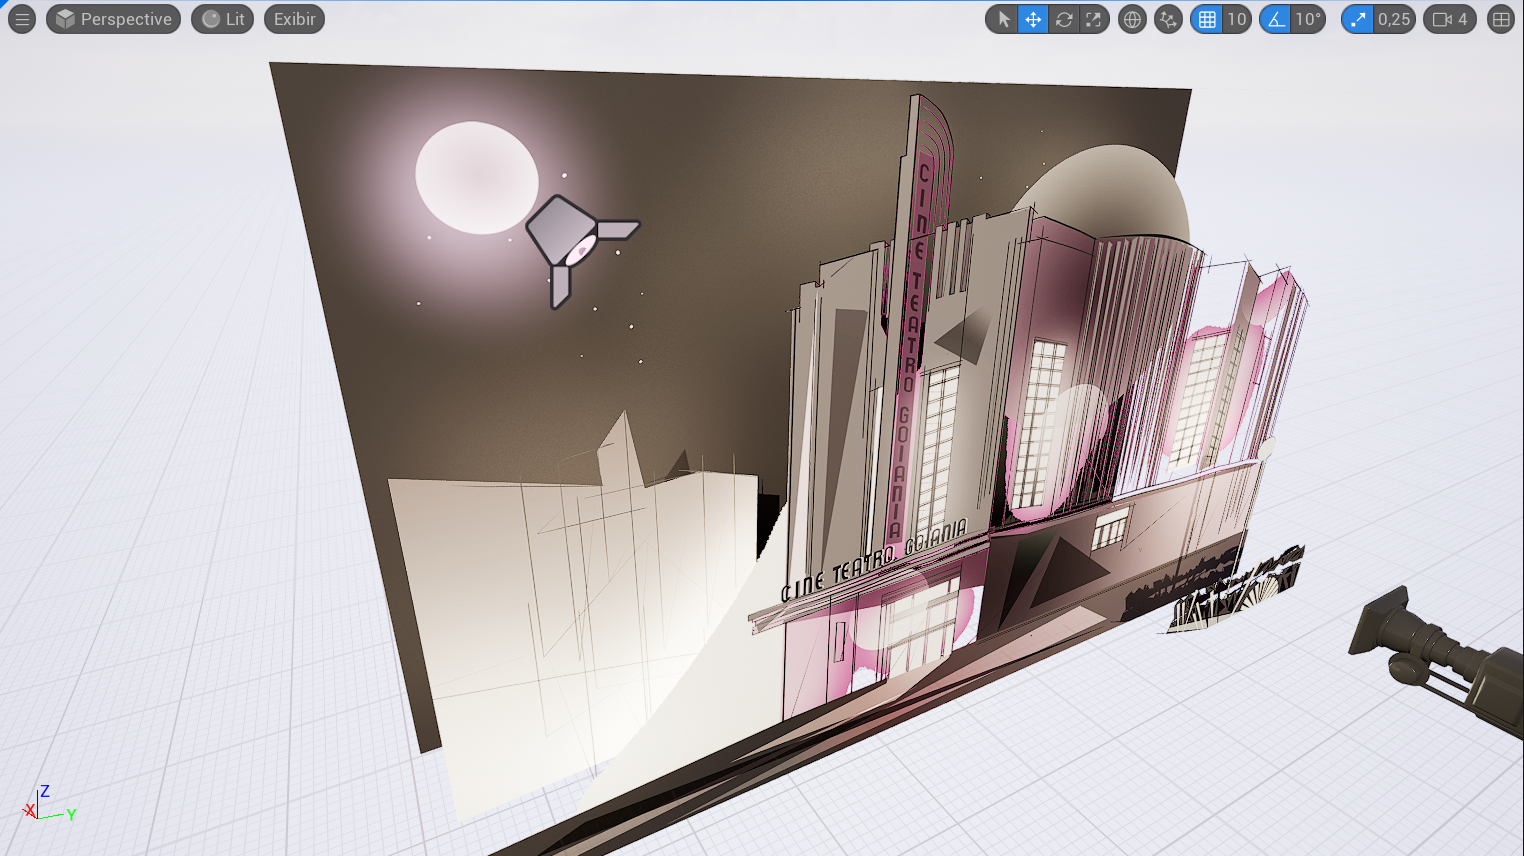Open the Lit view mode dropdown
1524x856 pixels.
(223, 19)
